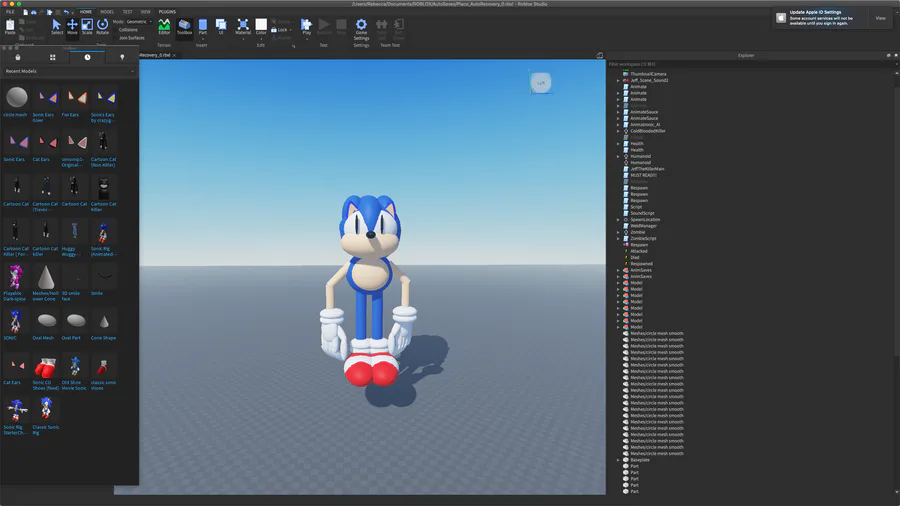Open the TEST ribbon tab
This screenshot has height=506, width=900.
[127, 11]
